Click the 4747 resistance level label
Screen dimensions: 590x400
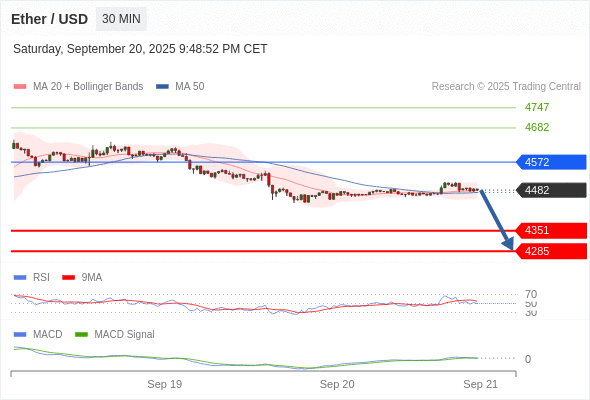[x=537, y=107]
